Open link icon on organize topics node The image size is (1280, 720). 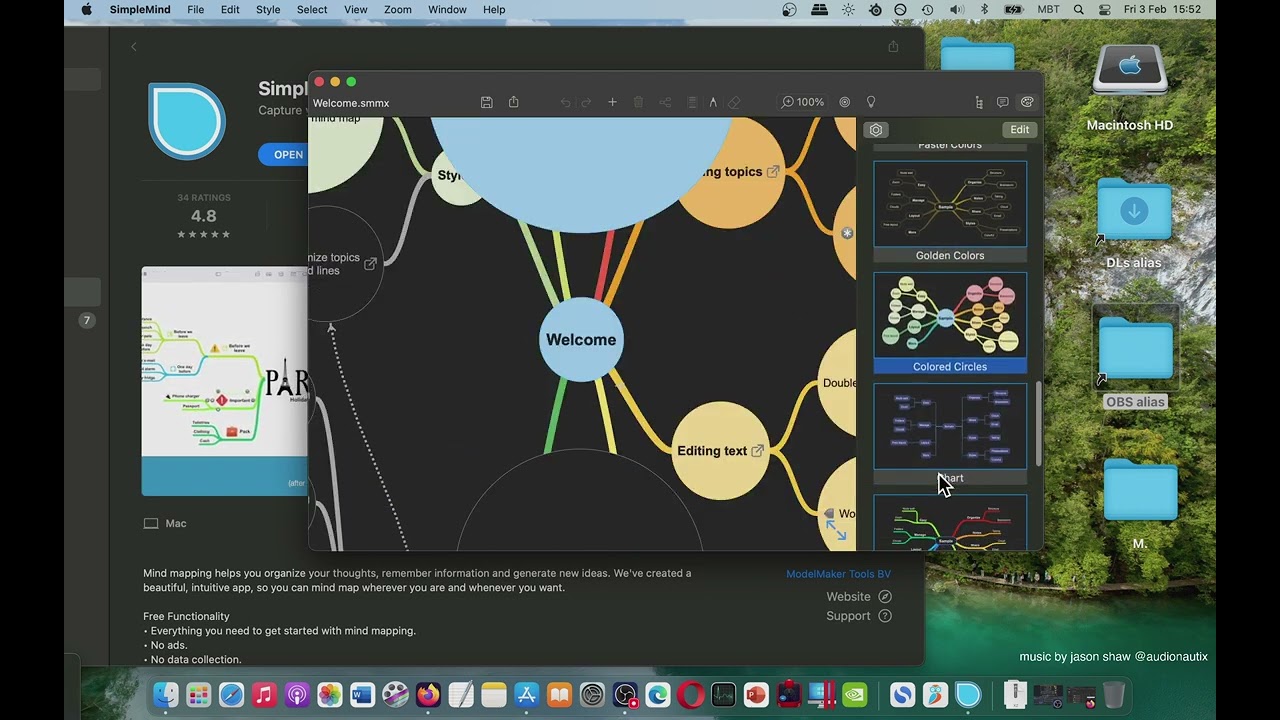[x=370, y=264]
